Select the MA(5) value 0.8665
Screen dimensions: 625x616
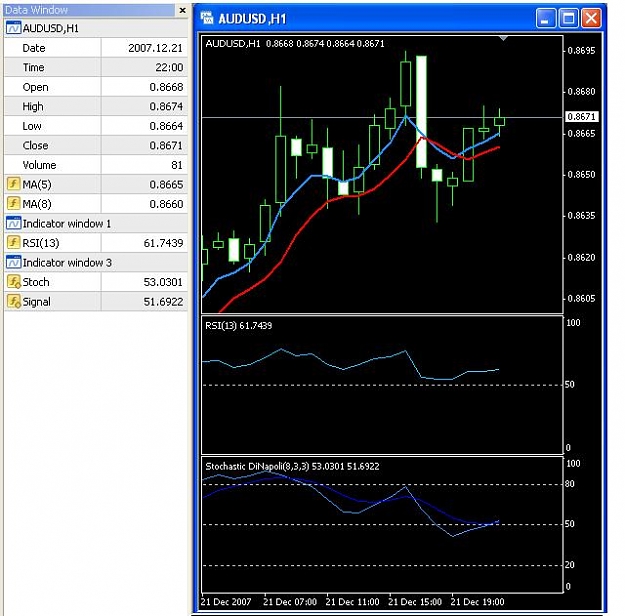pos(166,185)
